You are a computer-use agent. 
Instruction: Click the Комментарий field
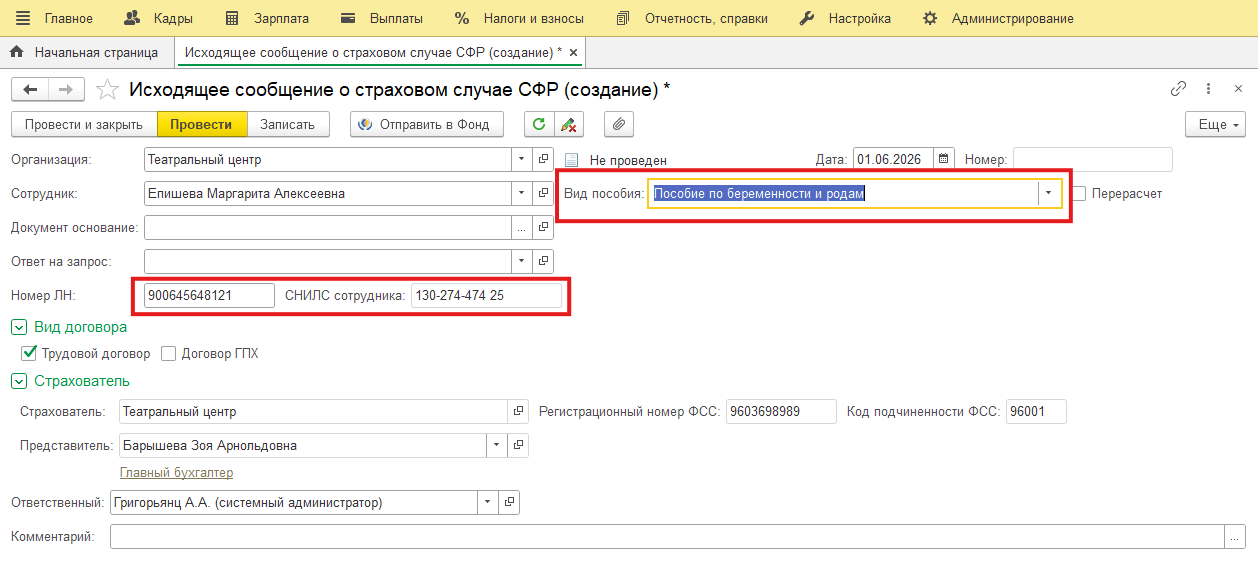[668, 537]
